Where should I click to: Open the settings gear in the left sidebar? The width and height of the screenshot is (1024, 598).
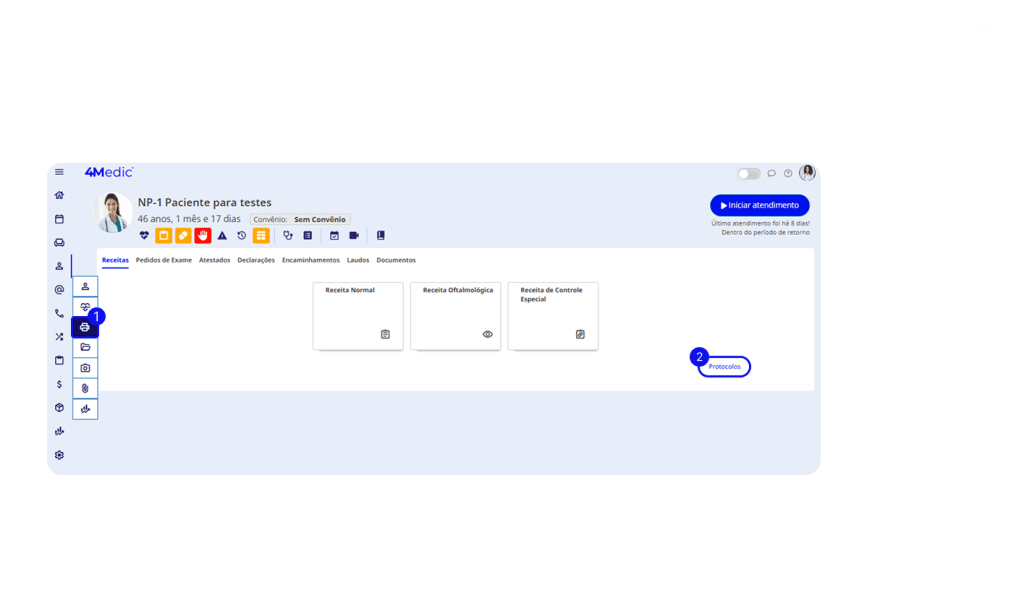(59, 455)
